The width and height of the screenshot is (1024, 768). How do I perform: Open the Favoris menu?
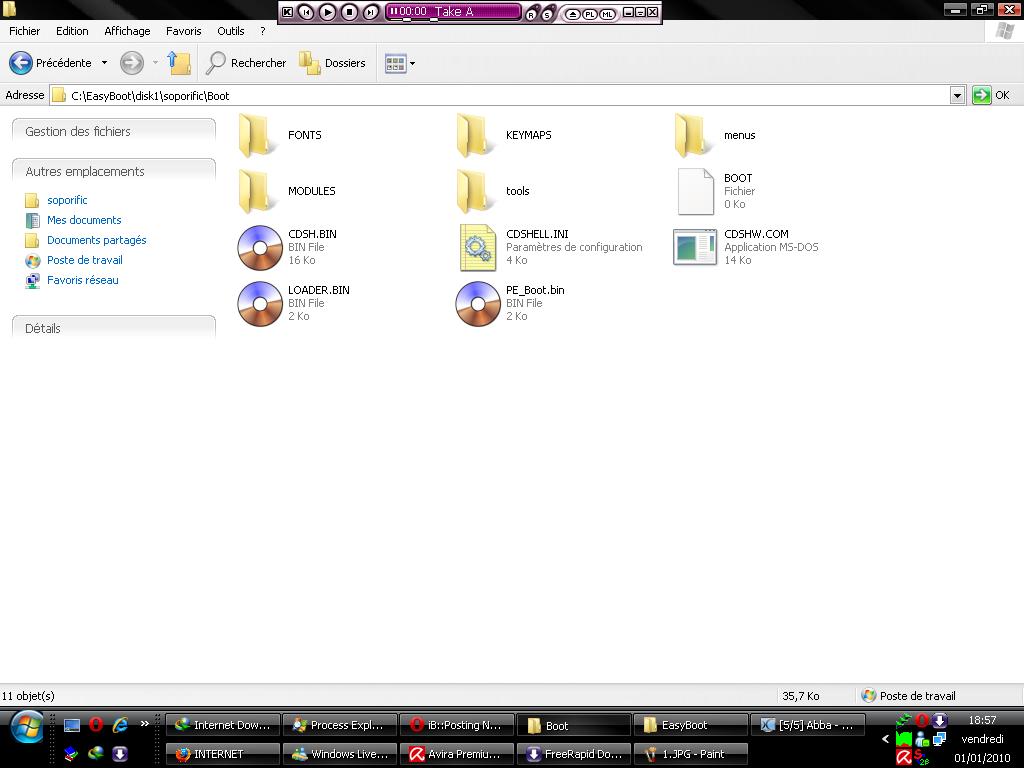184,31
